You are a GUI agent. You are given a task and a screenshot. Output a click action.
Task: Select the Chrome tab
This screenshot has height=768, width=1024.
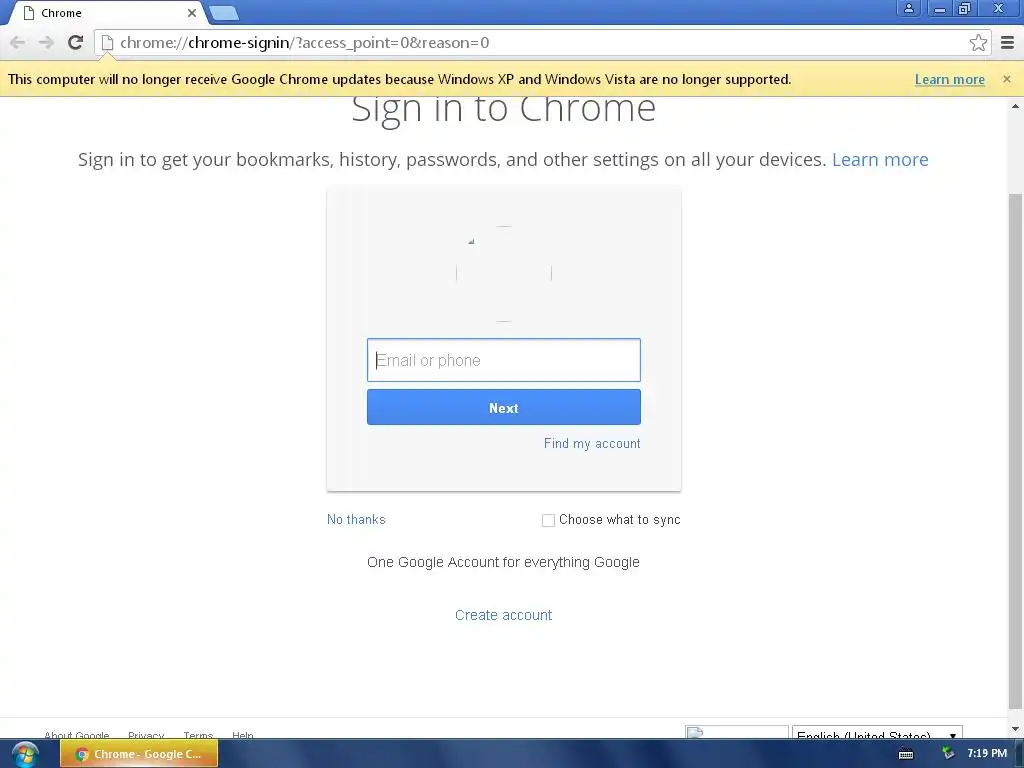tap(104, 13)
